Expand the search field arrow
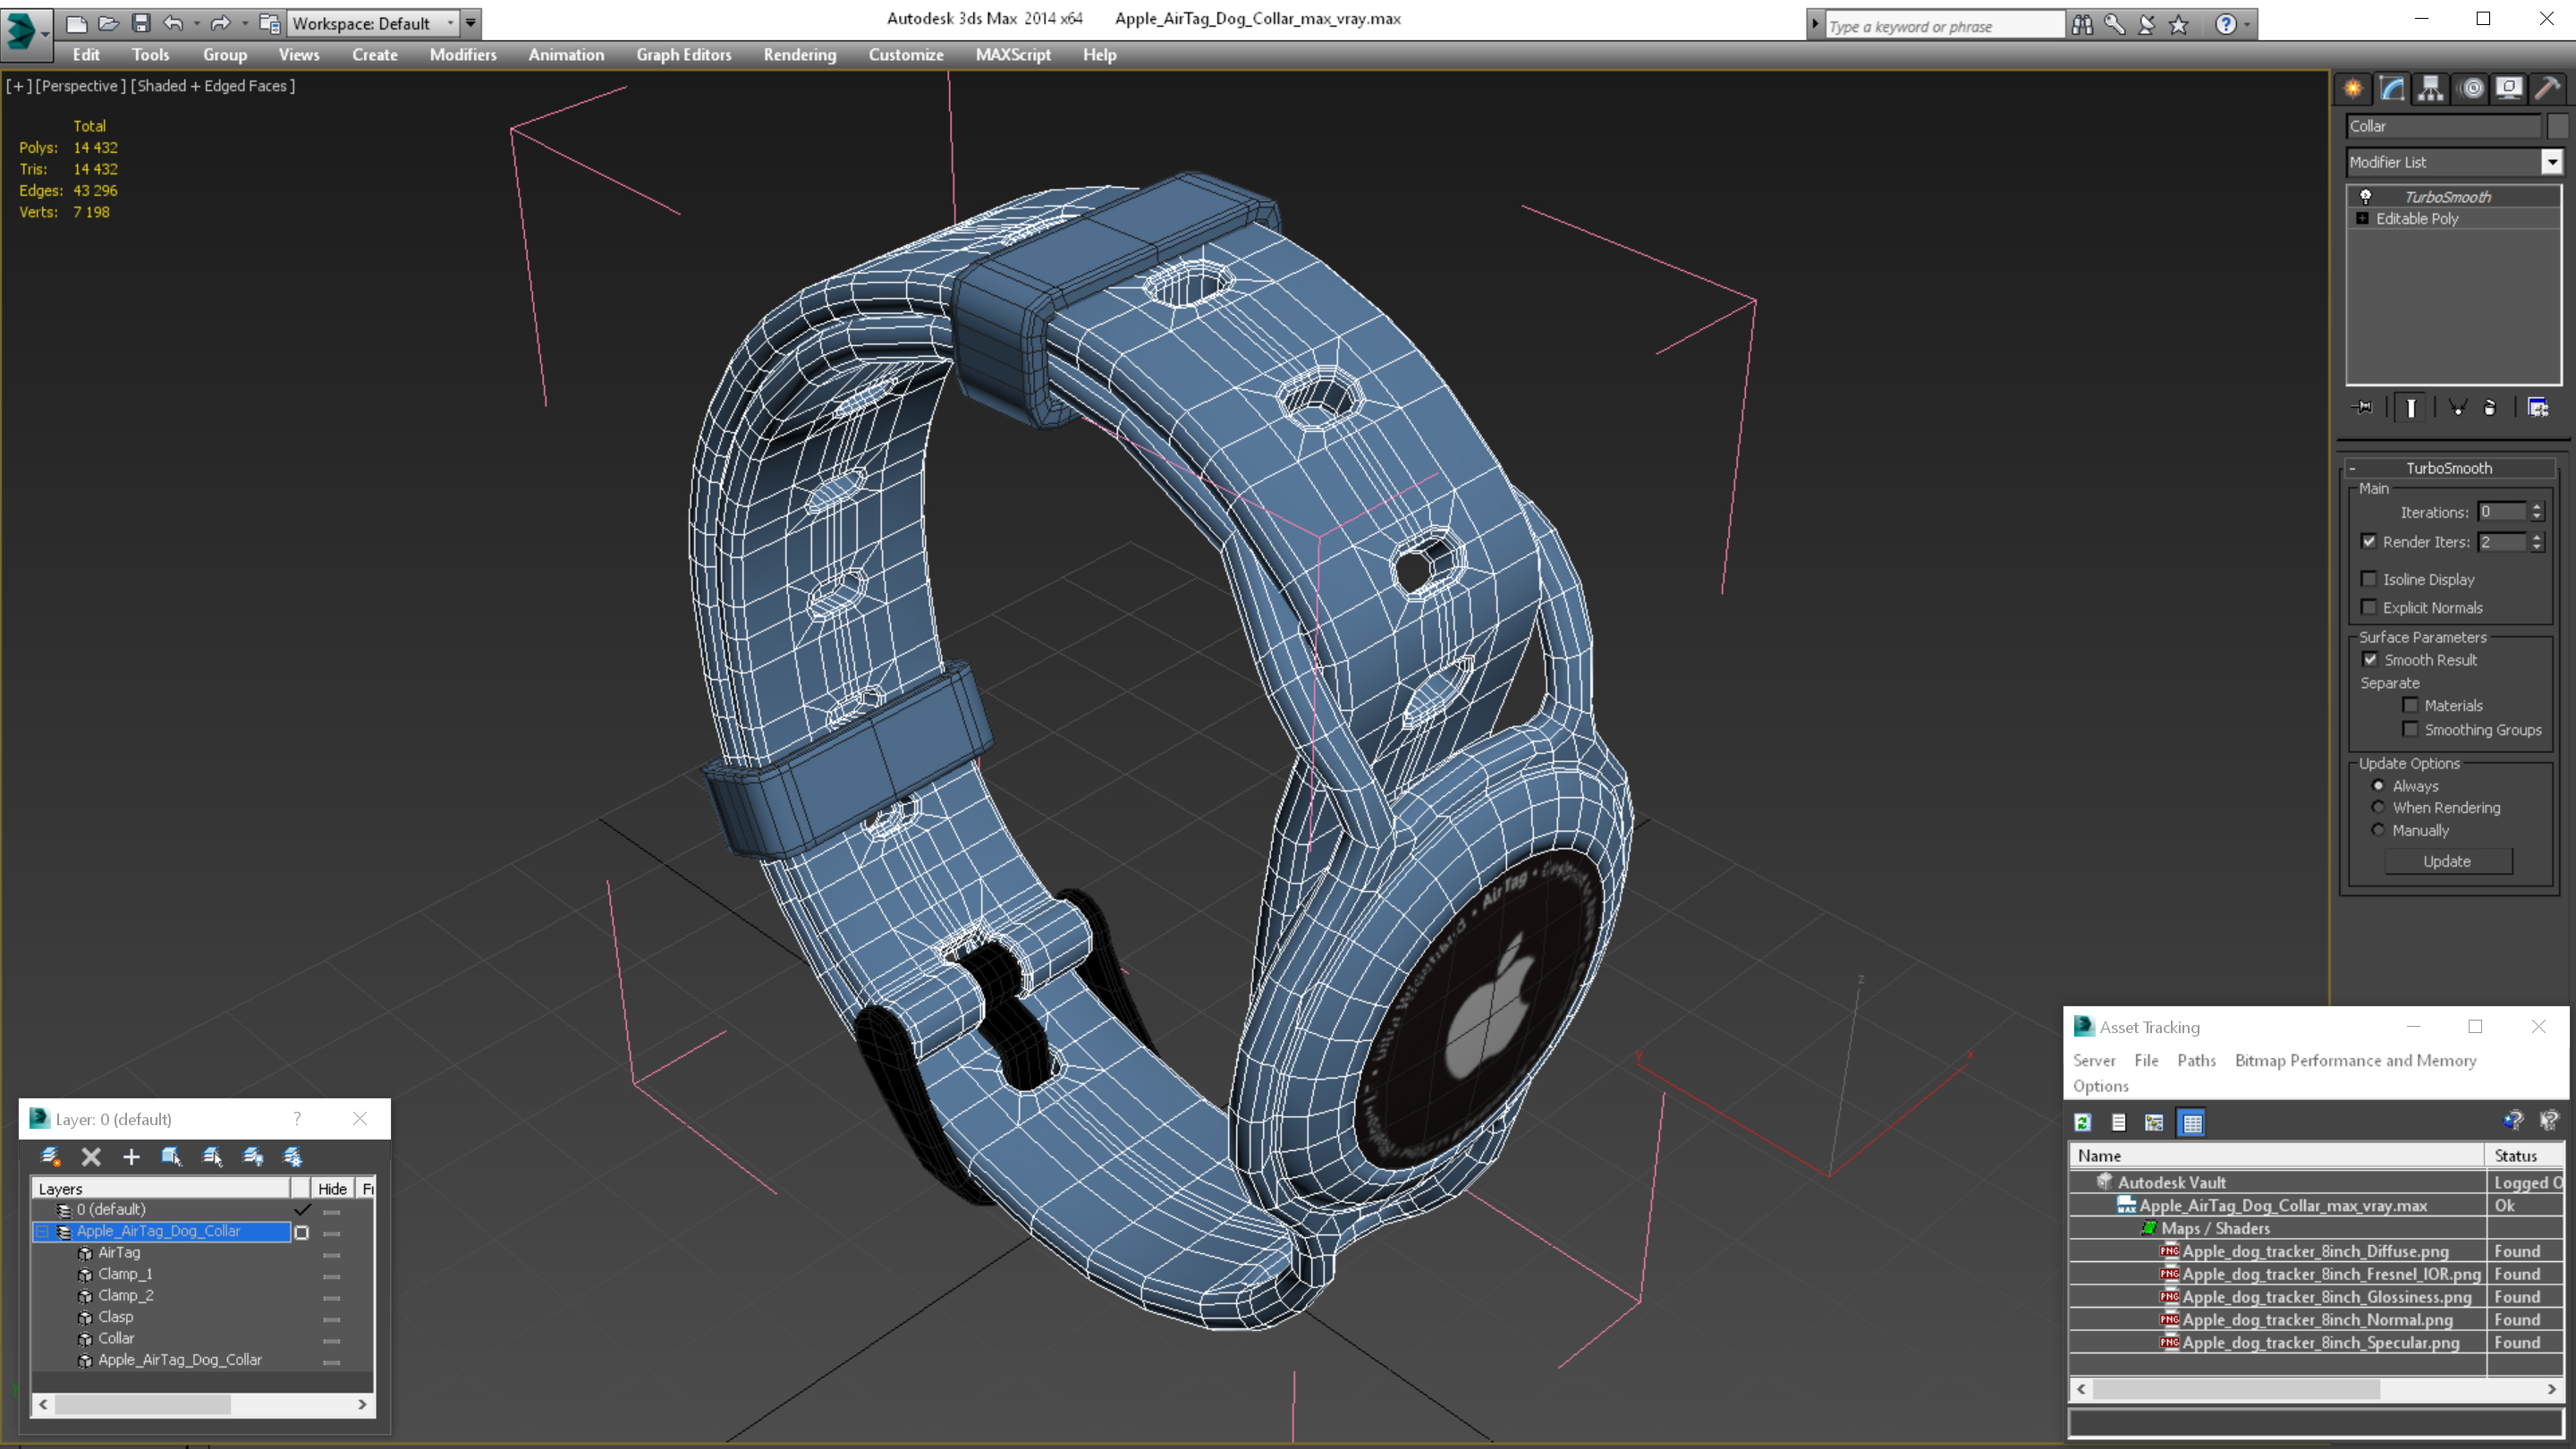This screenshot has width=2576, height=1449. (1814, 24)
